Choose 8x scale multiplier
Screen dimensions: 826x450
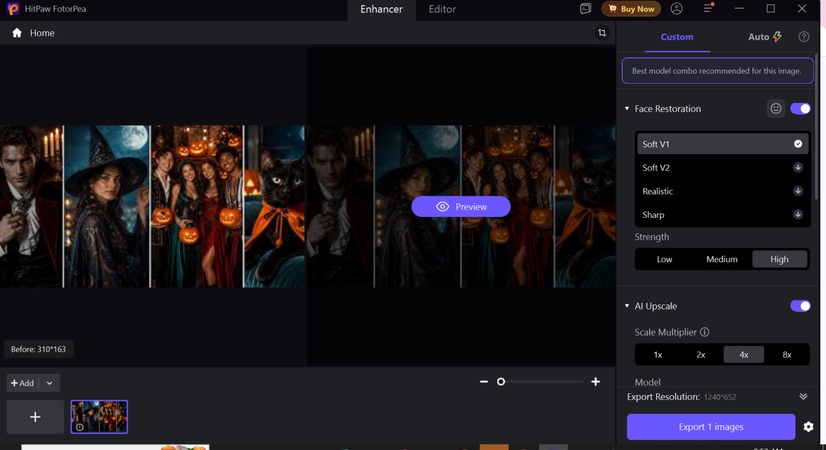pos(786,355)
